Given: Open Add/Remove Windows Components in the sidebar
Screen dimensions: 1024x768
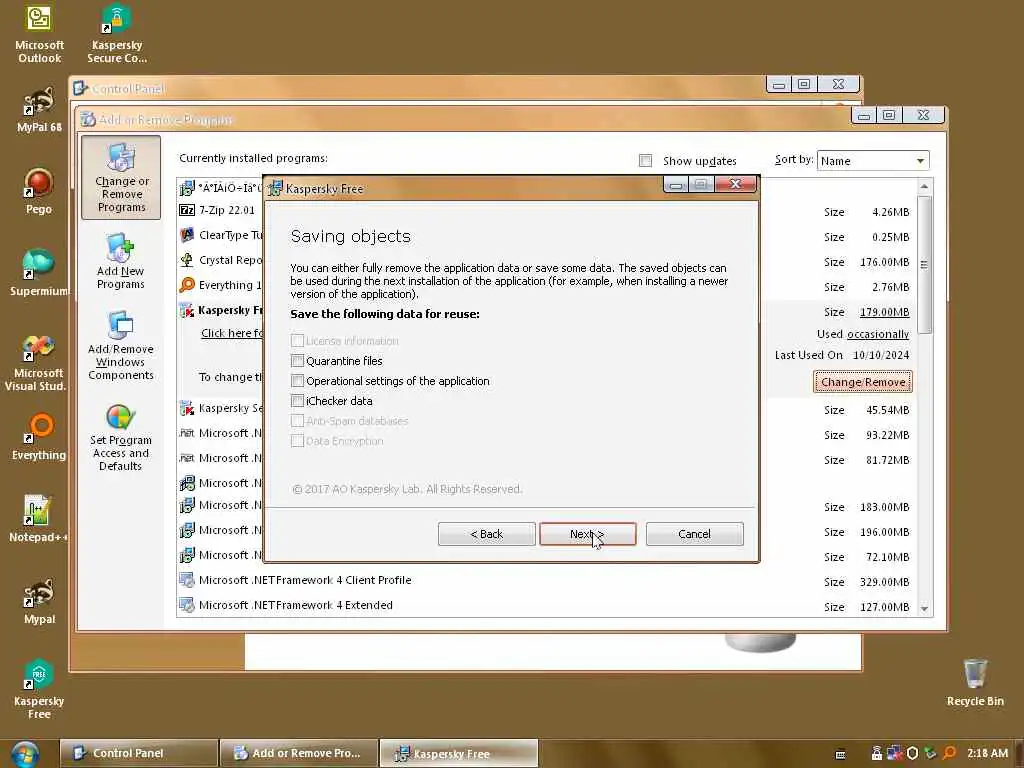Looking at the screenshot, I should coord(121,345).
